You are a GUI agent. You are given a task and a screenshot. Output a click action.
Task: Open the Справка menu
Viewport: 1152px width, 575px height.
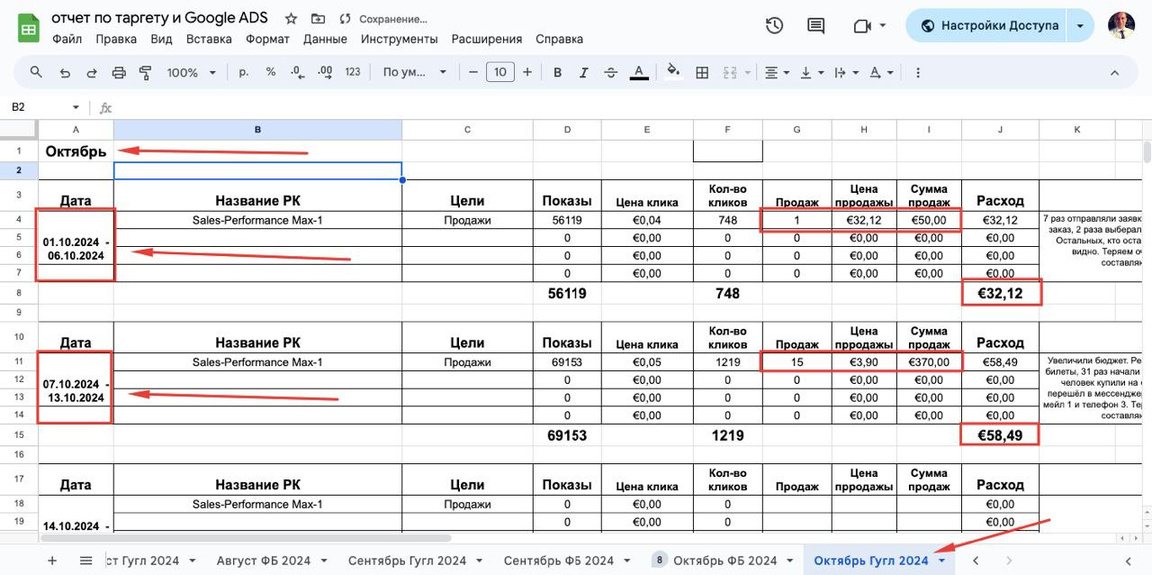tap(559, 39)
